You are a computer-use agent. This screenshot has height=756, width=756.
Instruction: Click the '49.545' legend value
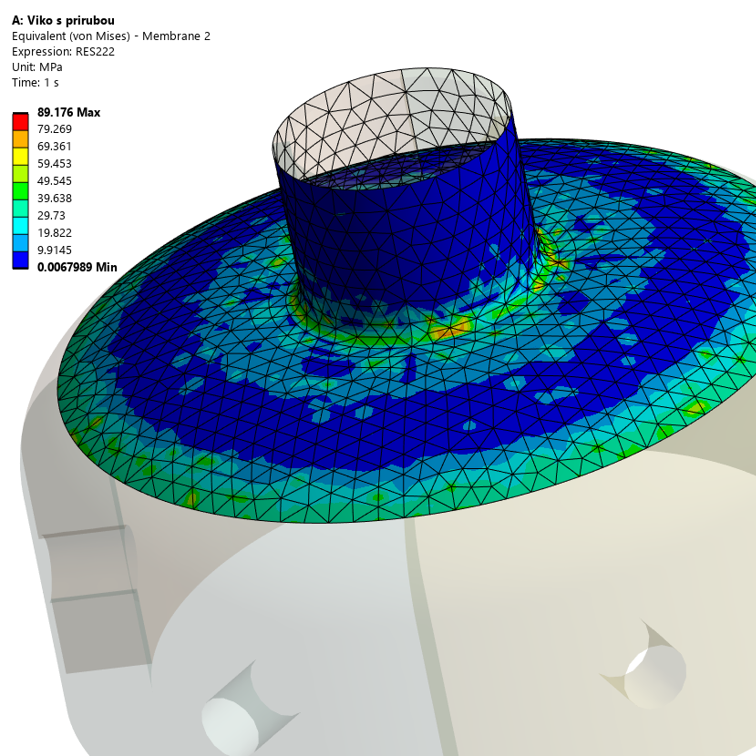point(54,181)
